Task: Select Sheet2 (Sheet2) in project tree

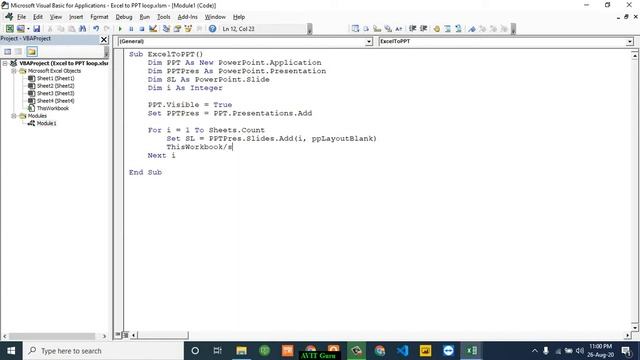Action: pos(56,86)
